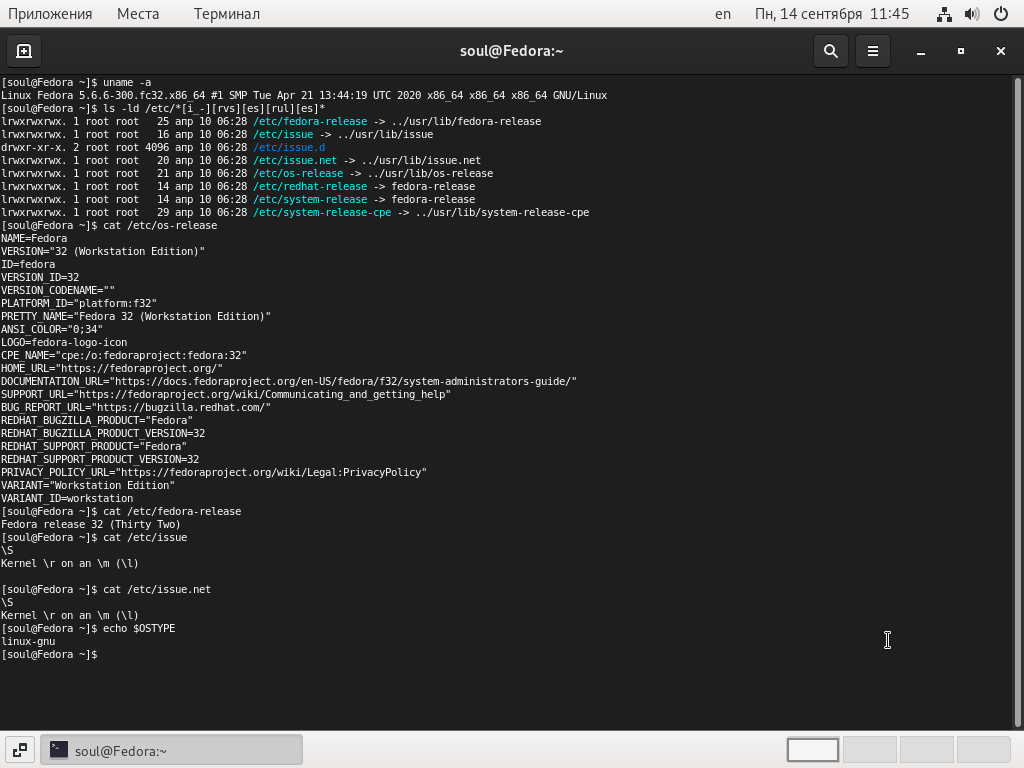Click the /etc/fedora-release path text
1024x768 pixels.
point(310,121)
